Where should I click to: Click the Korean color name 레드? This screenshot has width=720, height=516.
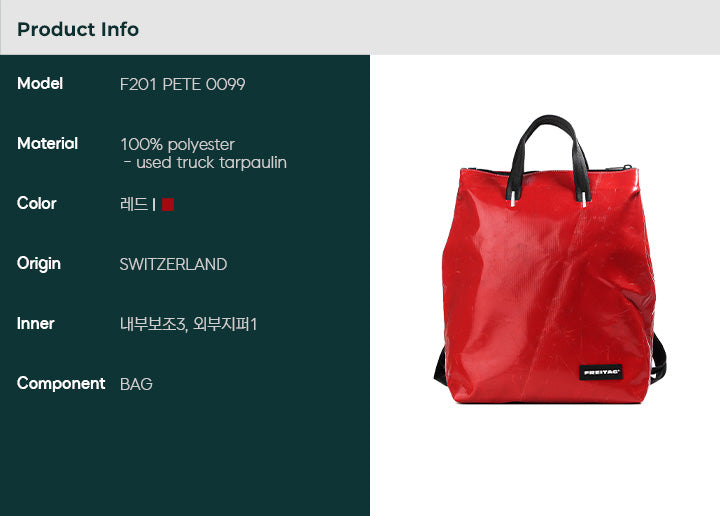pos(134,204)
